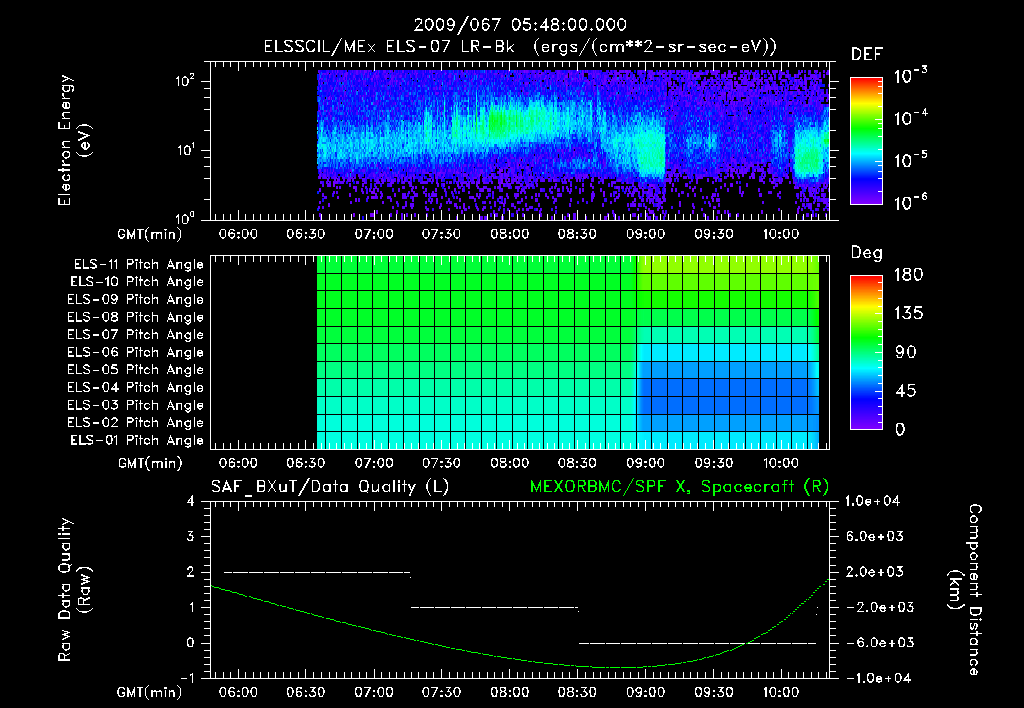Click the ELS-03 Pitch Angle row label
Viewport: 1024px width, 708px height.
(136, 406)
